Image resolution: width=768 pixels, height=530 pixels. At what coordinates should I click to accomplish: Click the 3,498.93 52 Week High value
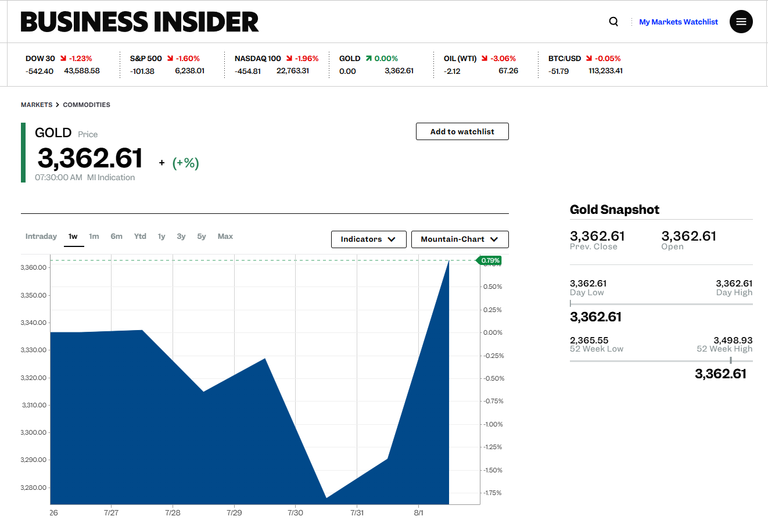click(733, 340)
